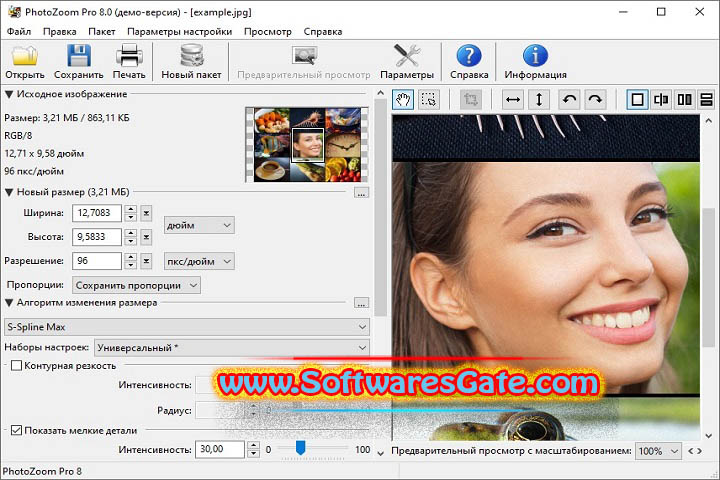Click the lock icon next to Разрешение
Screen dimensions: 720x480
(146, 261)
